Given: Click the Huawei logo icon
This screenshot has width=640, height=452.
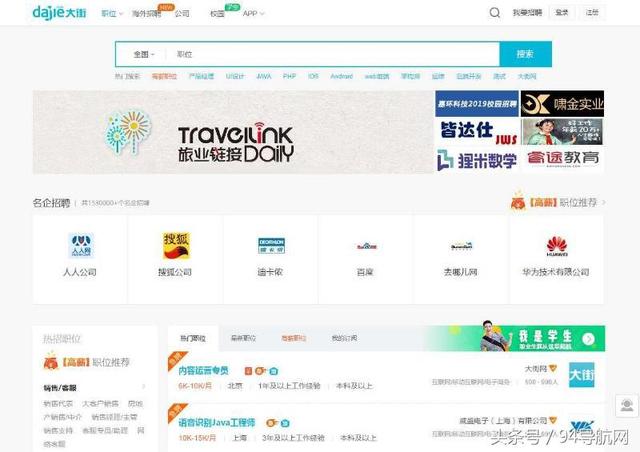Looking at the screenshot, I should [557, 246].
